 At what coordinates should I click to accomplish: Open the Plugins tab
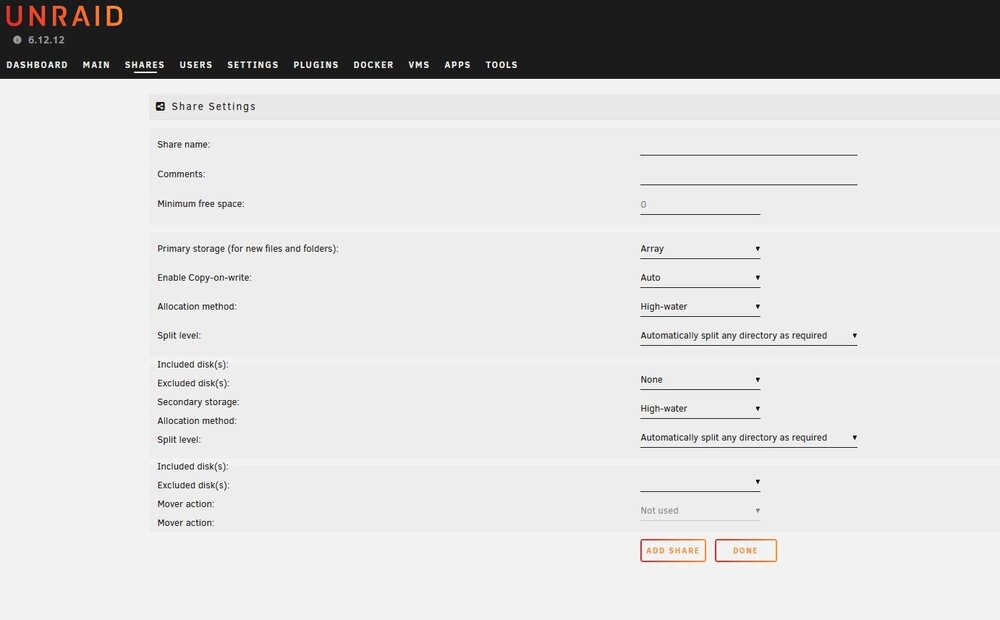316,64
